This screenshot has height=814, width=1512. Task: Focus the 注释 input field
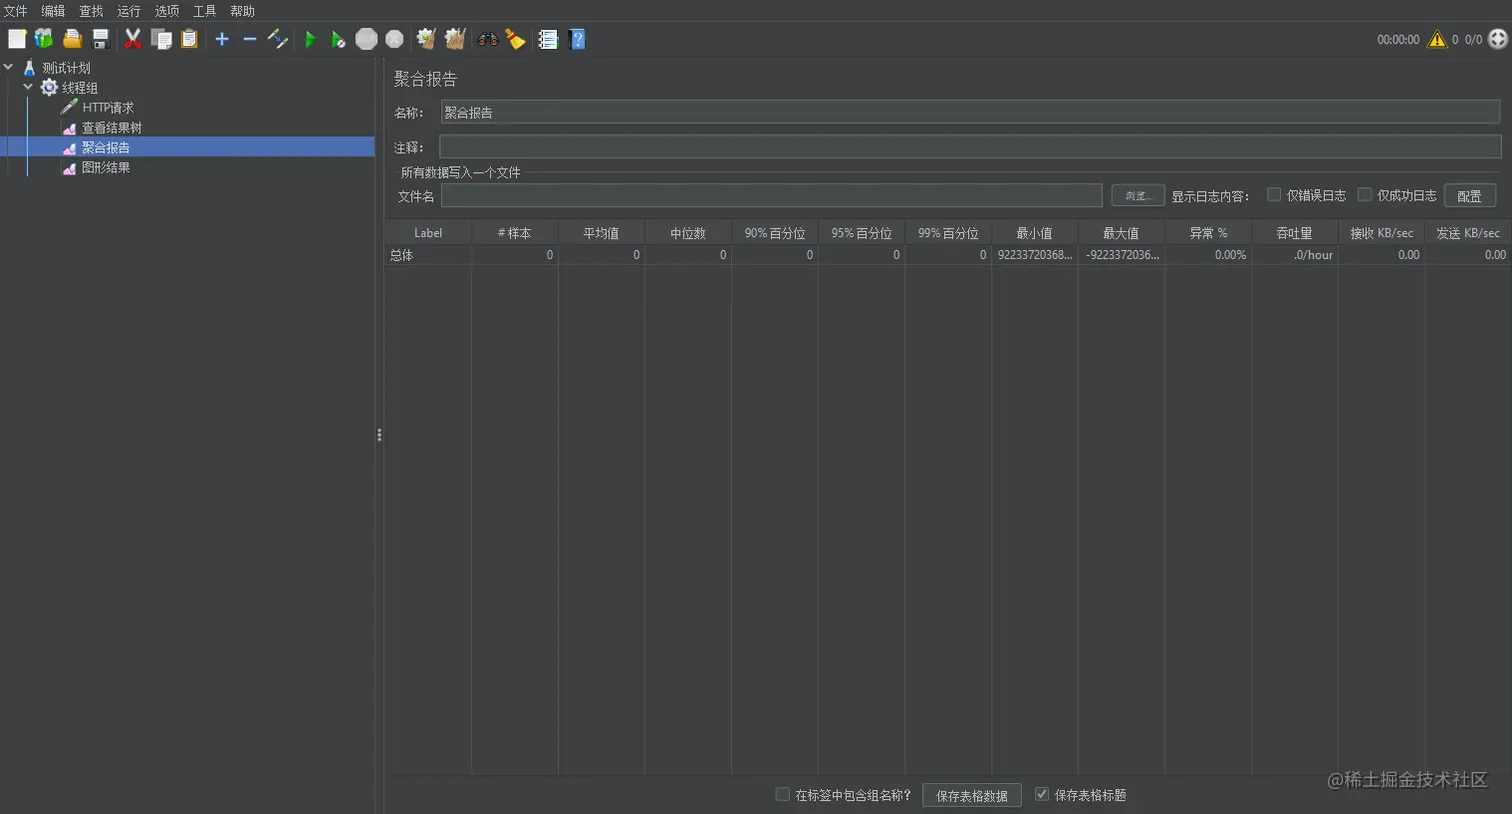pyautogui.click(x=970, y=147)
